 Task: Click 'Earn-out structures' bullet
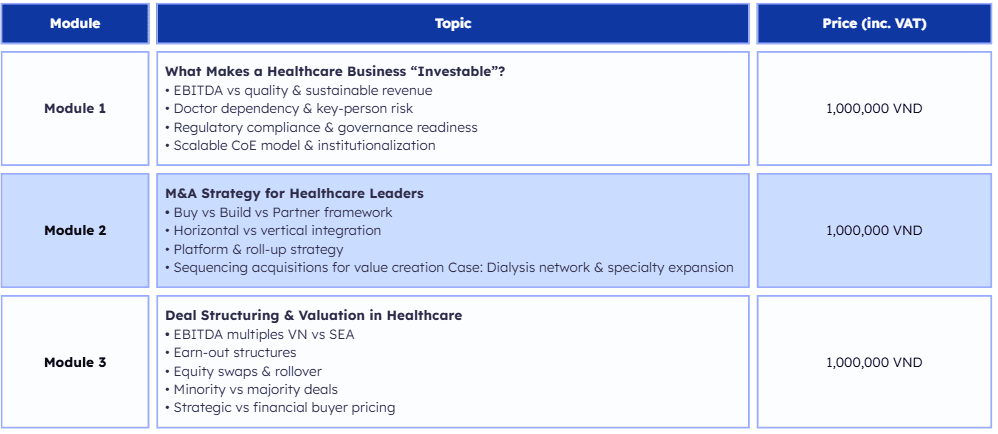point(235,352)
